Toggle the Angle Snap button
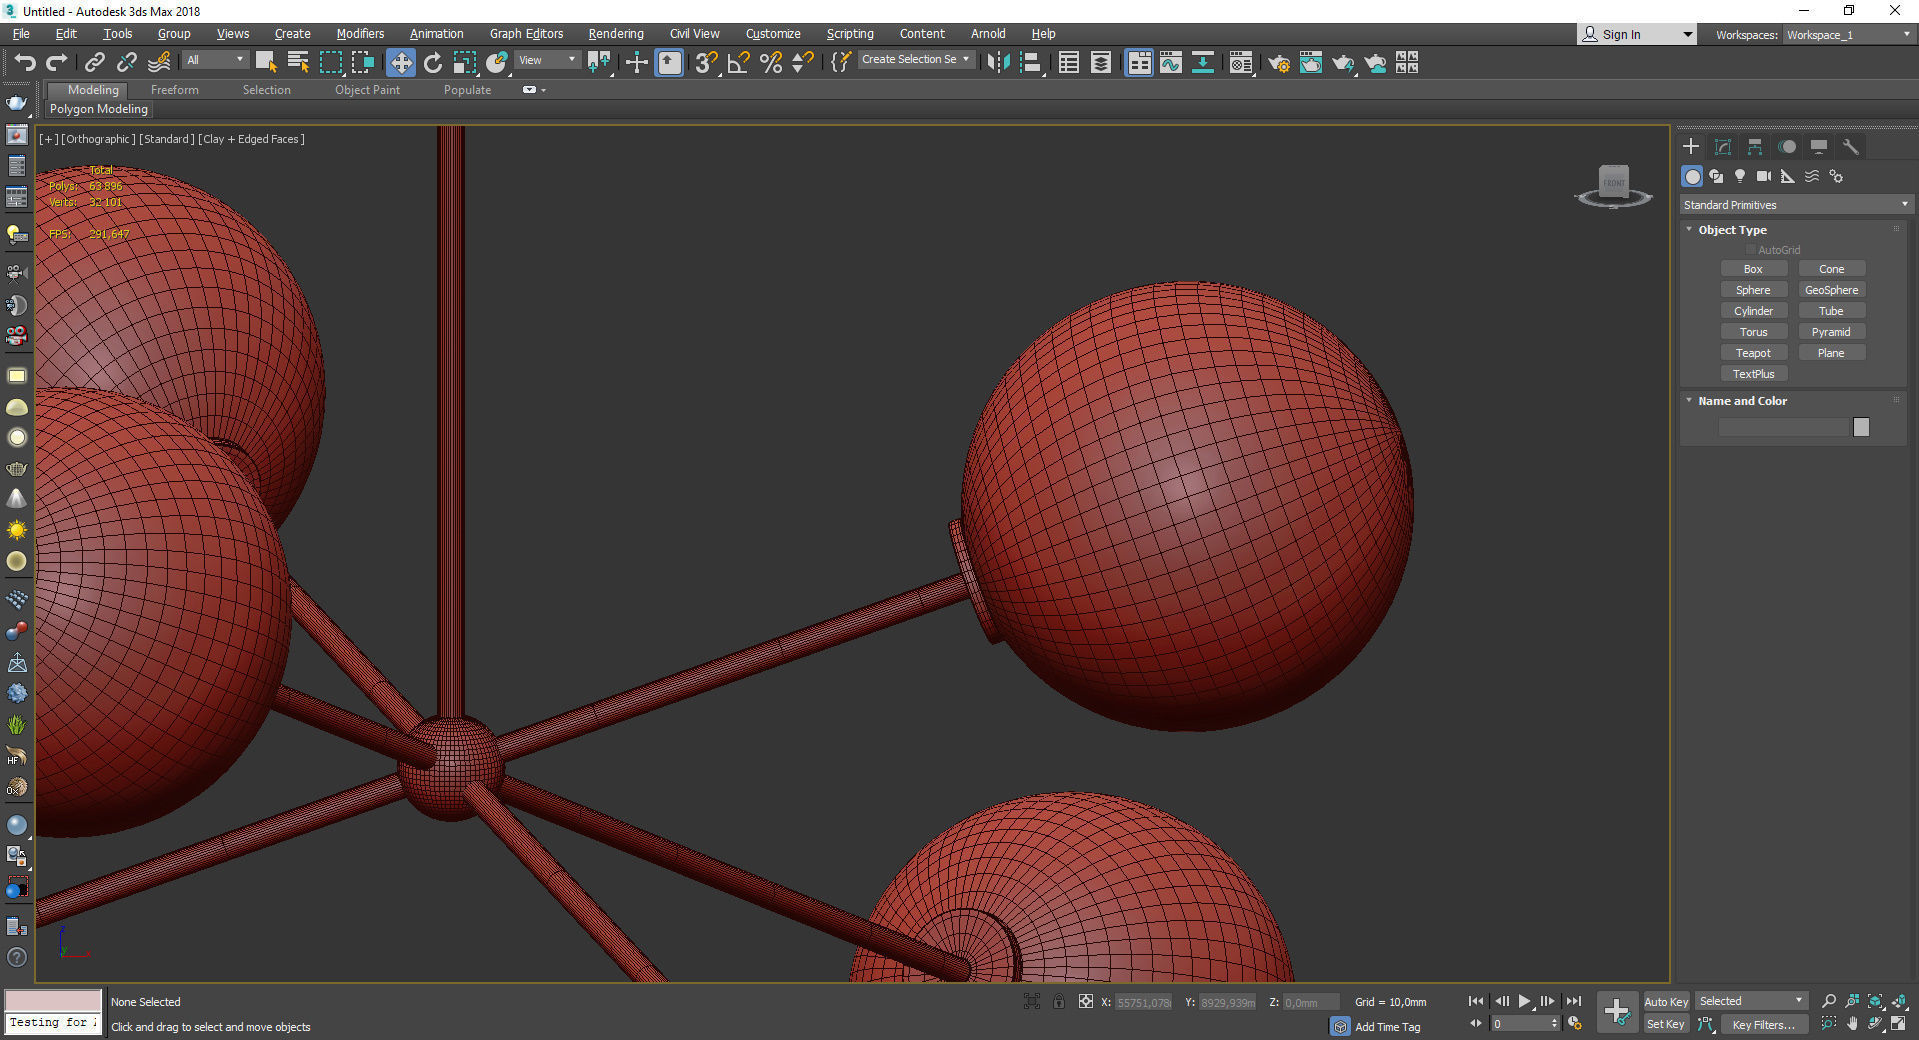Image resolution: width=1919 pixels, height=1040 pixels. pos(739,62)
